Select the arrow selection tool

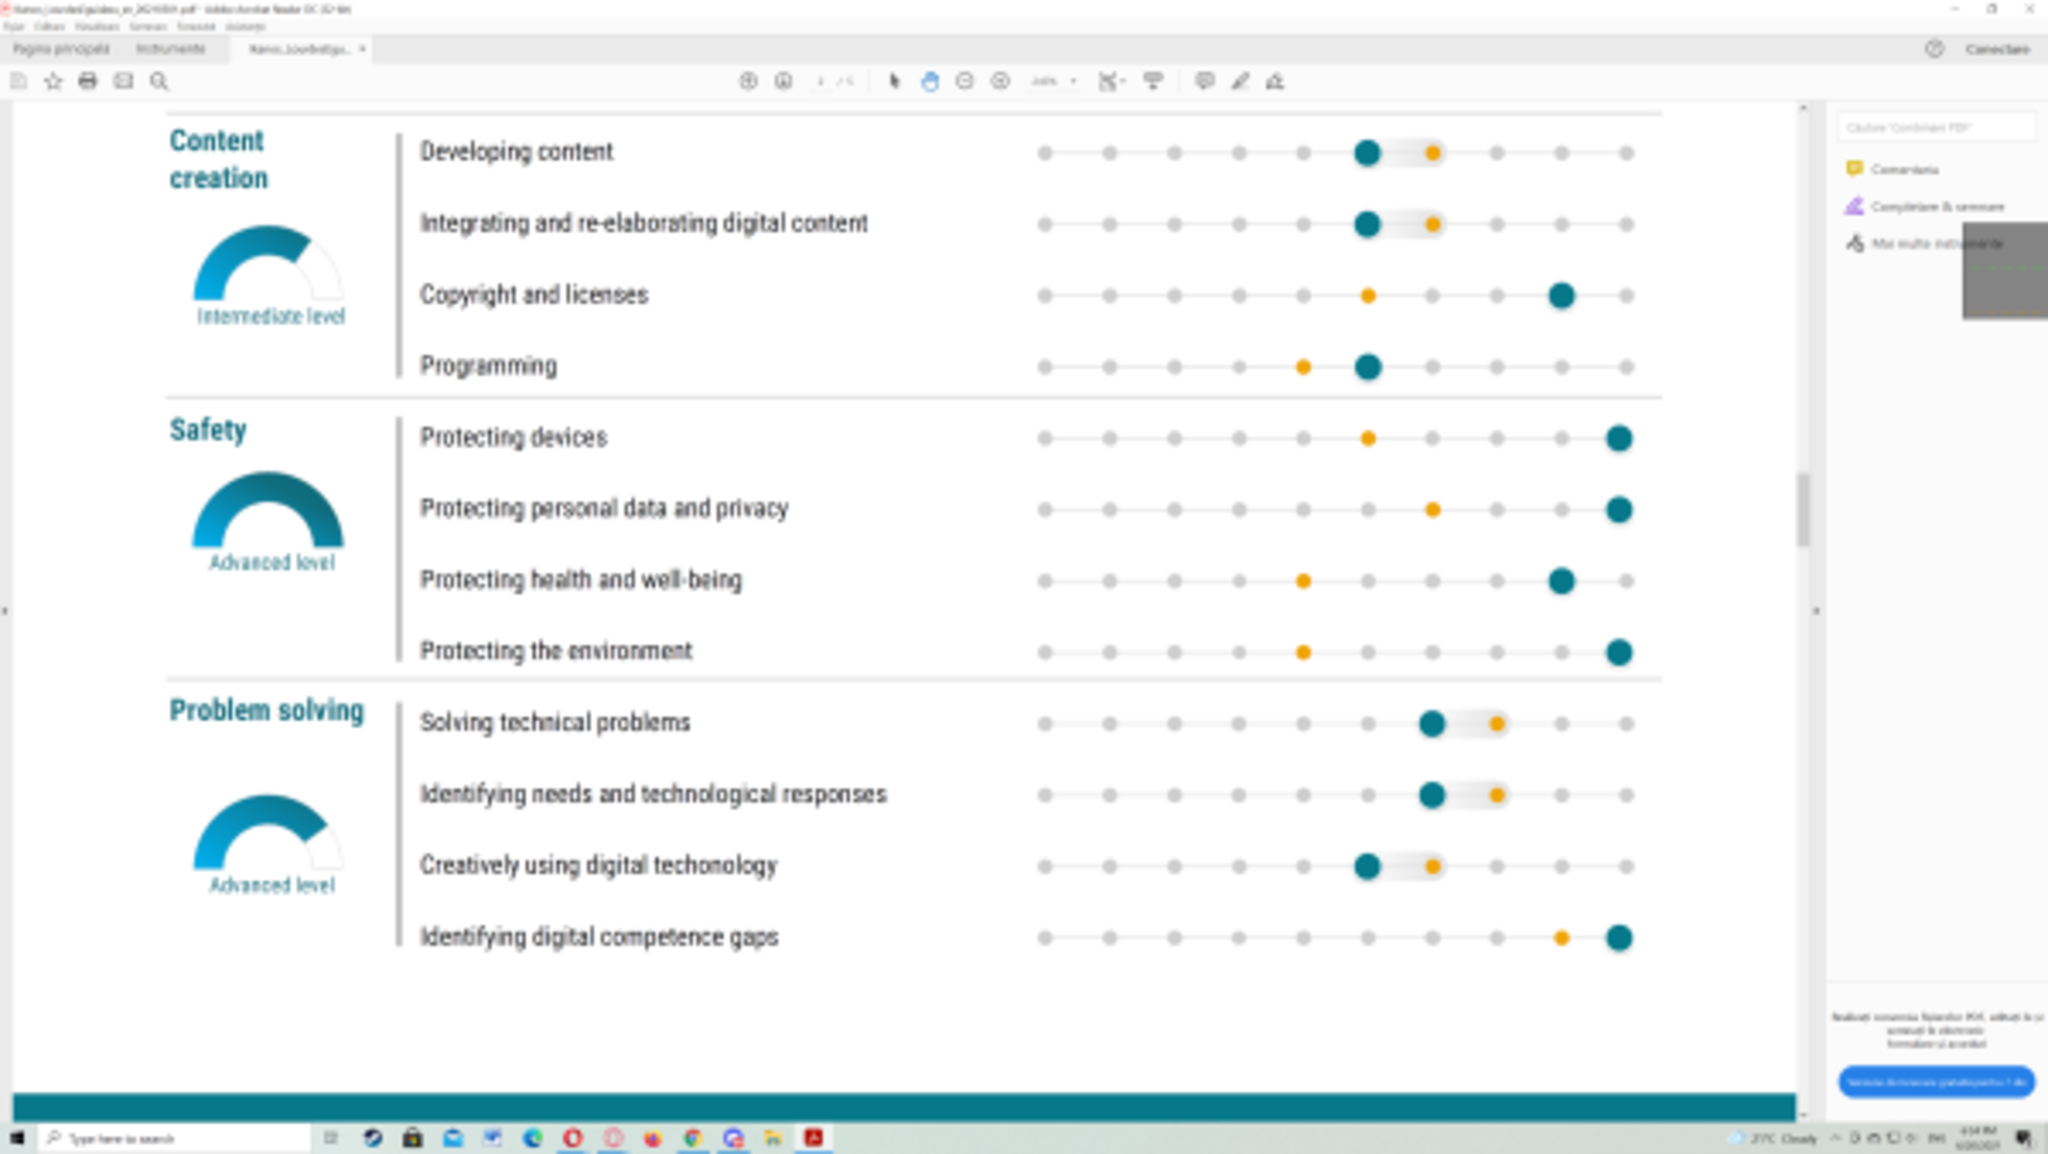pyautogui.click(x=894, y=81)
